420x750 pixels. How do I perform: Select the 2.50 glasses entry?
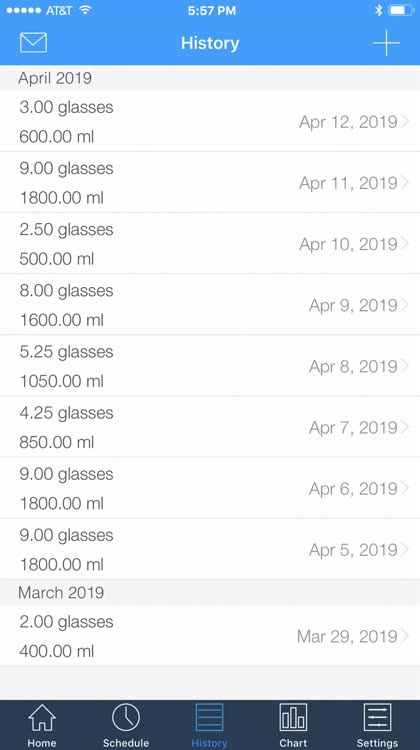(x=210, y=244)
